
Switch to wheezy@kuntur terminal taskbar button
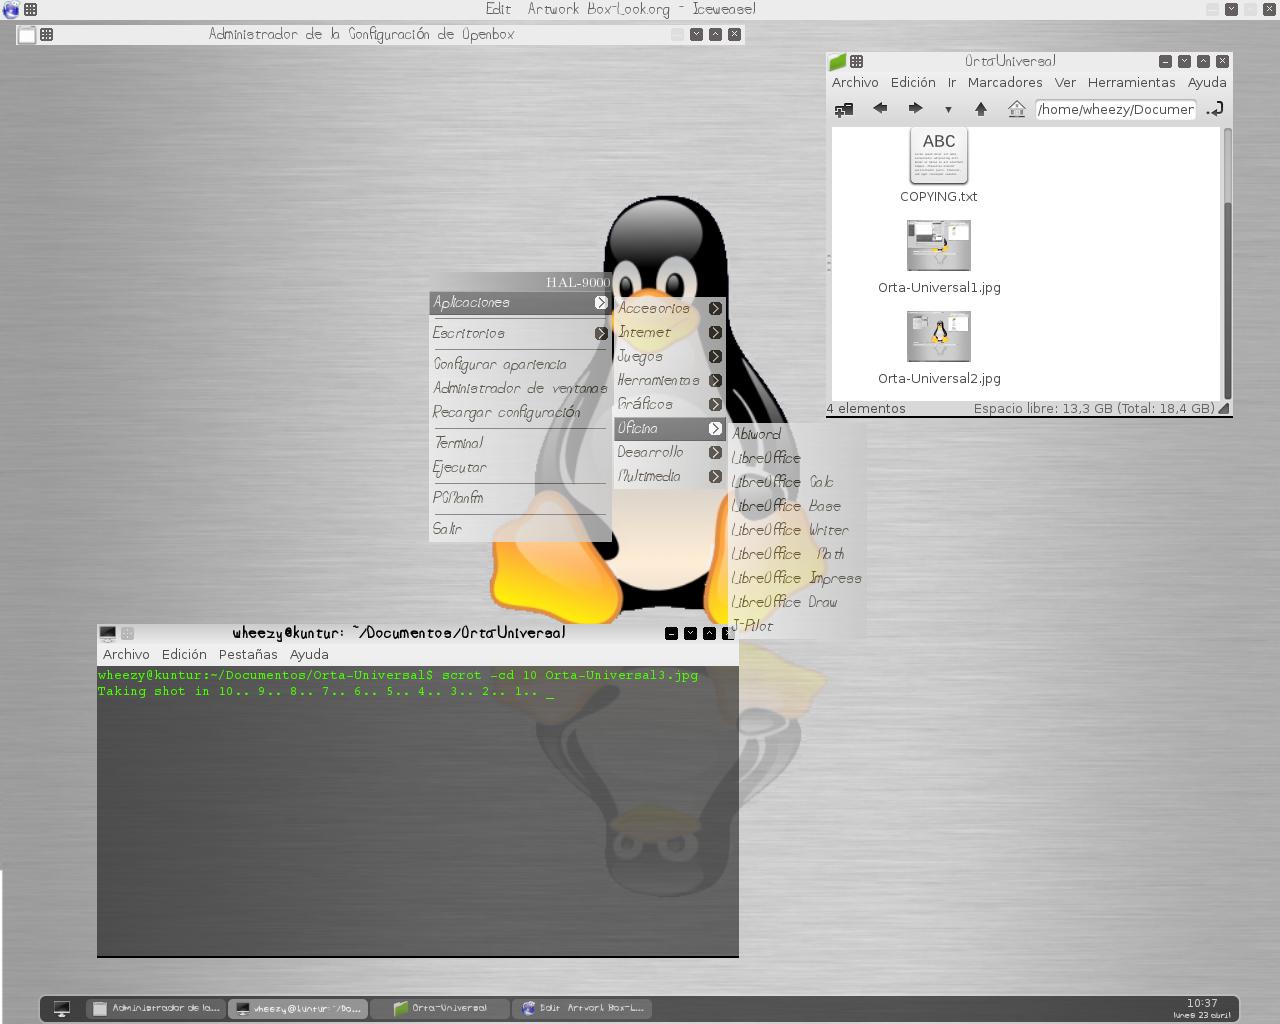(x=298, y=1008)
